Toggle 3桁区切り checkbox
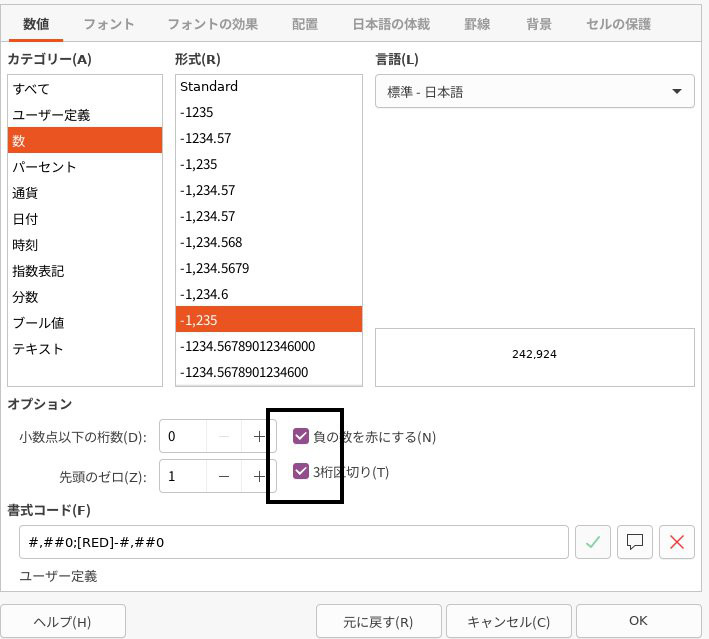The image size is (709, 639). coord(301,471)
